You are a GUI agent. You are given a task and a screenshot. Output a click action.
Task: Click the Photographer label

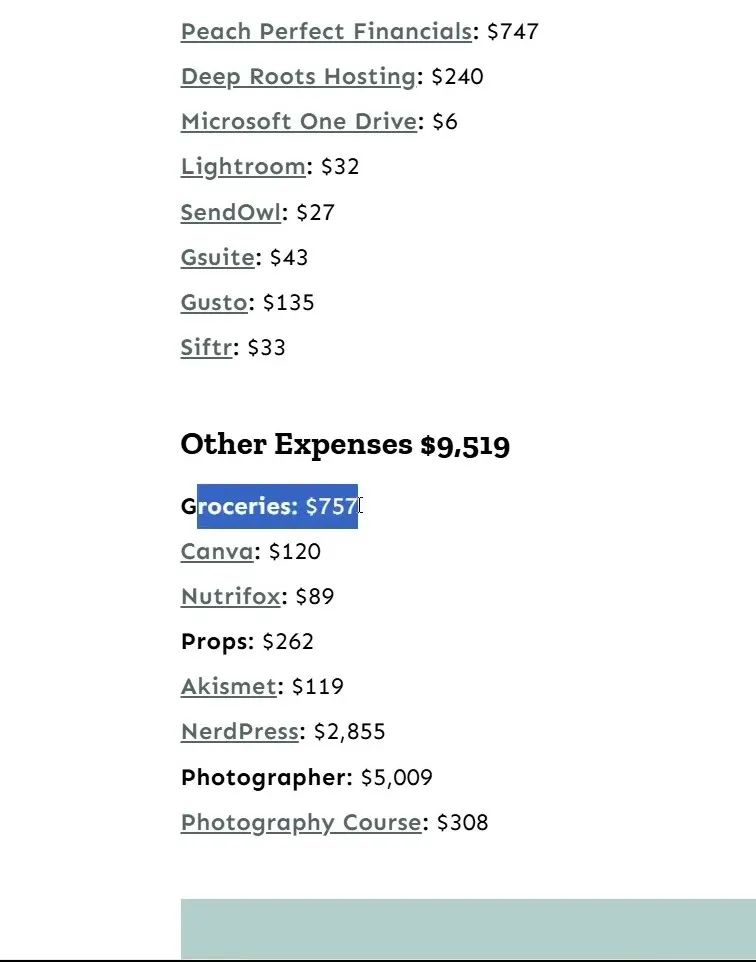266,777
